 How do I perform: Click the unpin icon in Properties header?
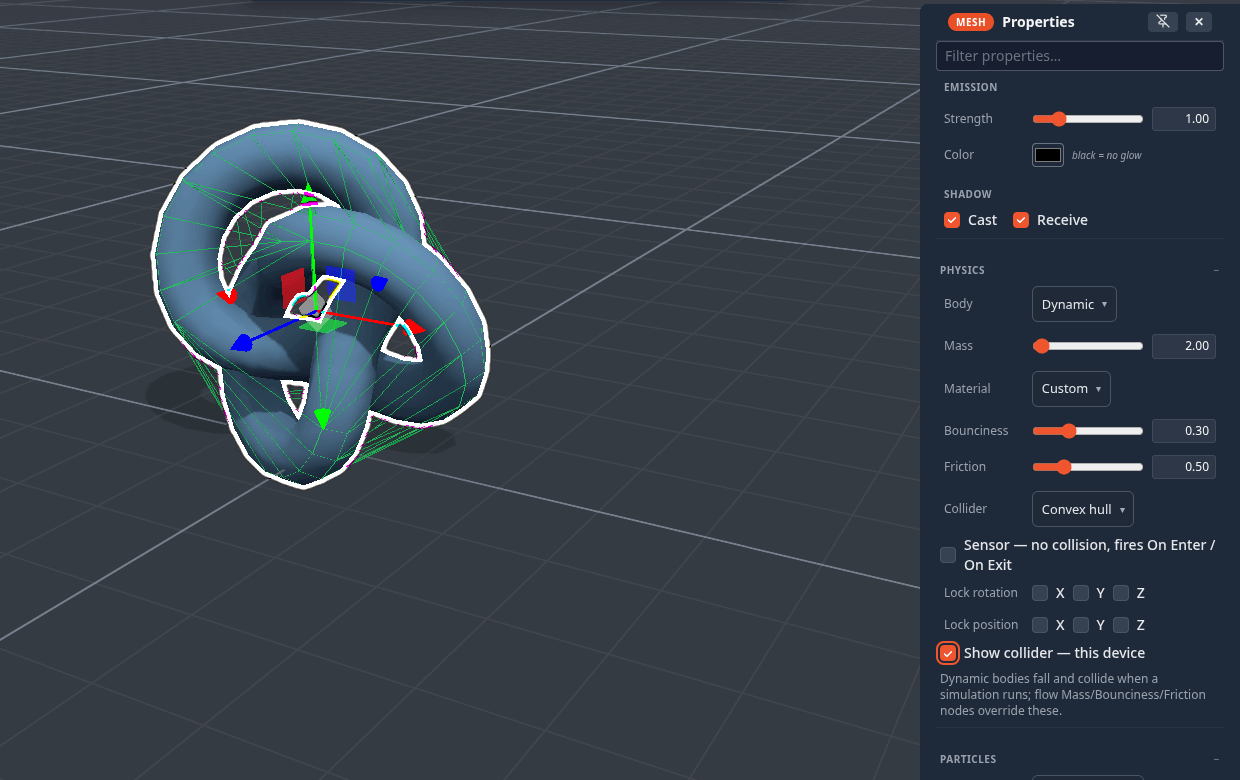(1163, 21)
